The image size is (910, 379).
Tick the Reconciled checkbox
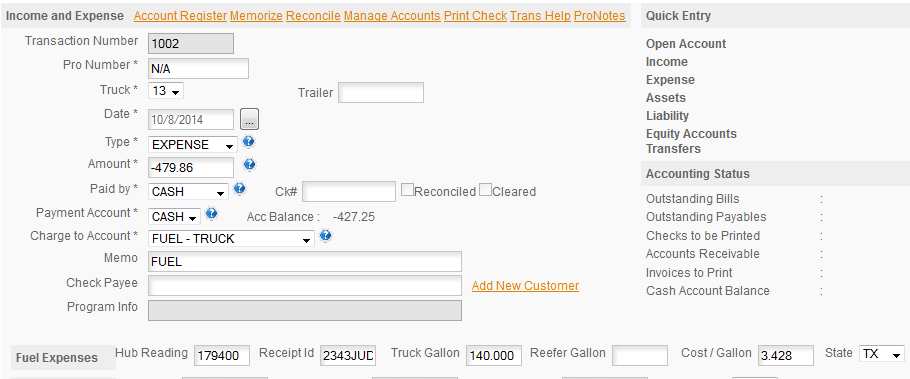click(407, 190)
